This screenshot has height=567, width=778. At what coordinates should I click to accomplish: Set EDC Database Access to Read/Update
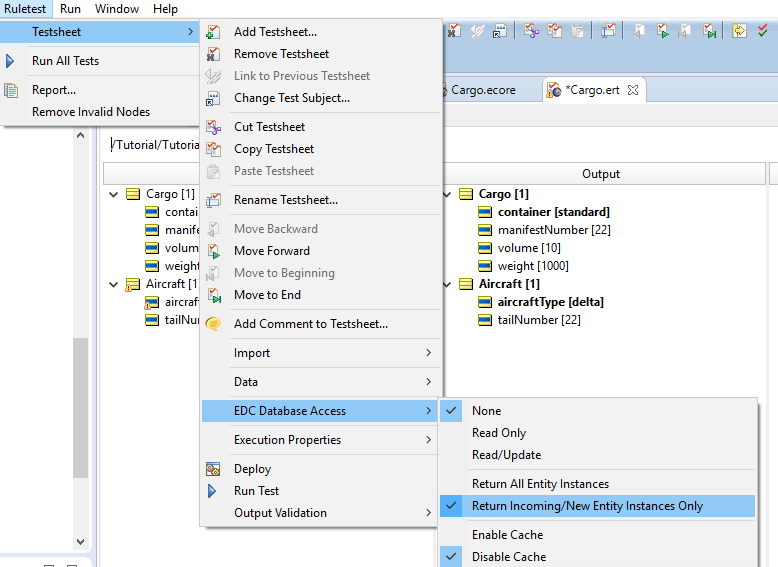pyautogui.click(x=597, y=454)
